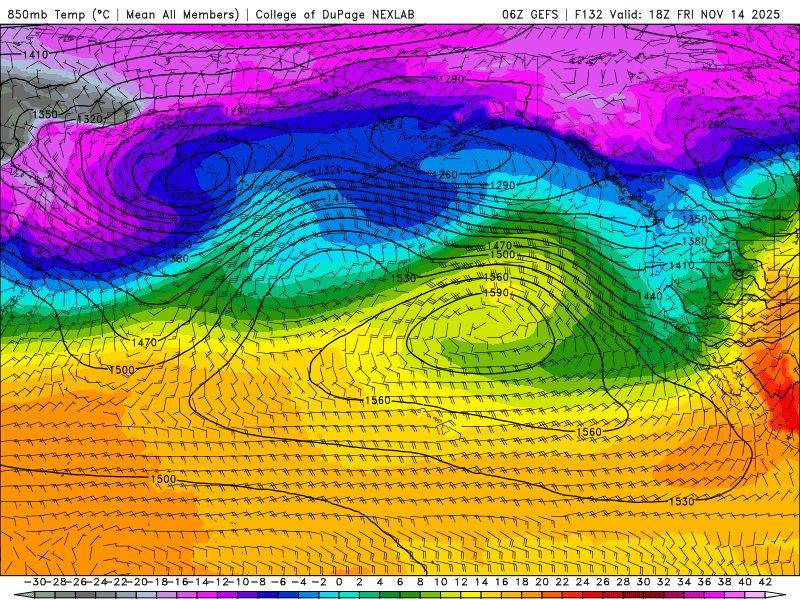
Task: Click the 24 value on the color scale
Action: tap(583, 582)
